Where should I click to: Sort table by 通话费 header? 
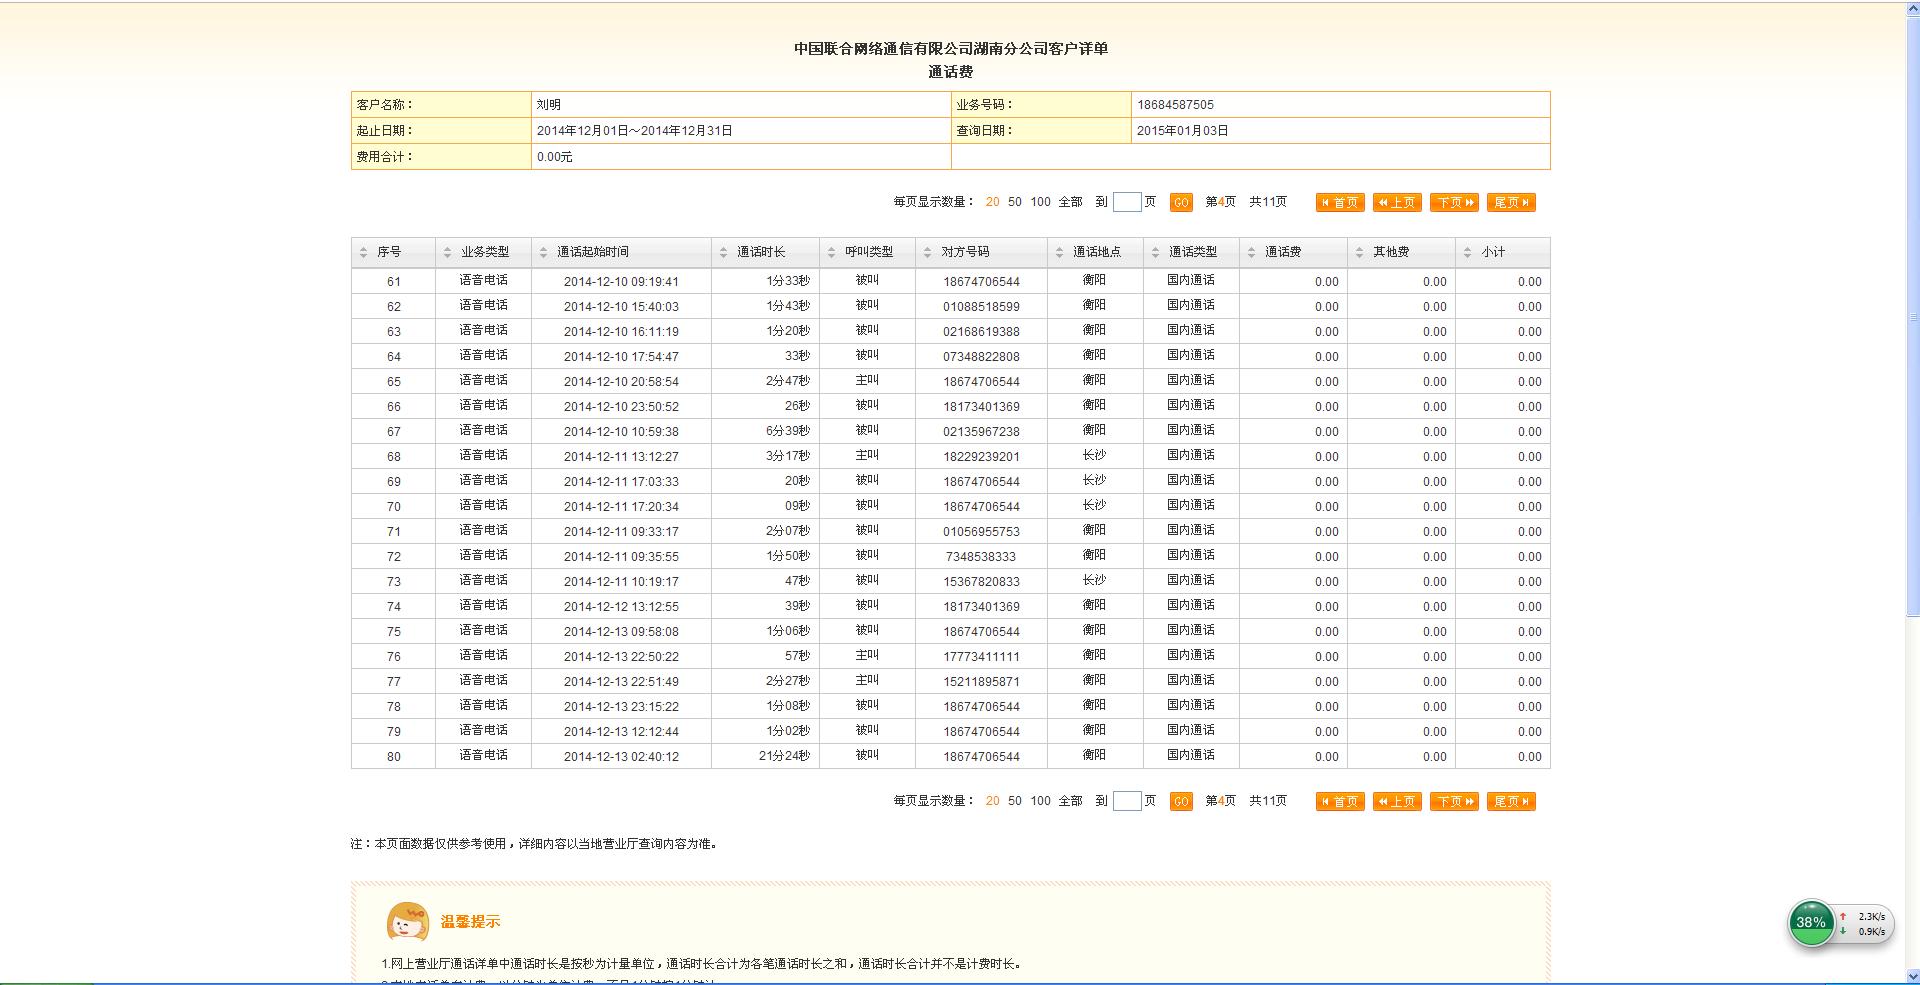tap(1282, 252)
